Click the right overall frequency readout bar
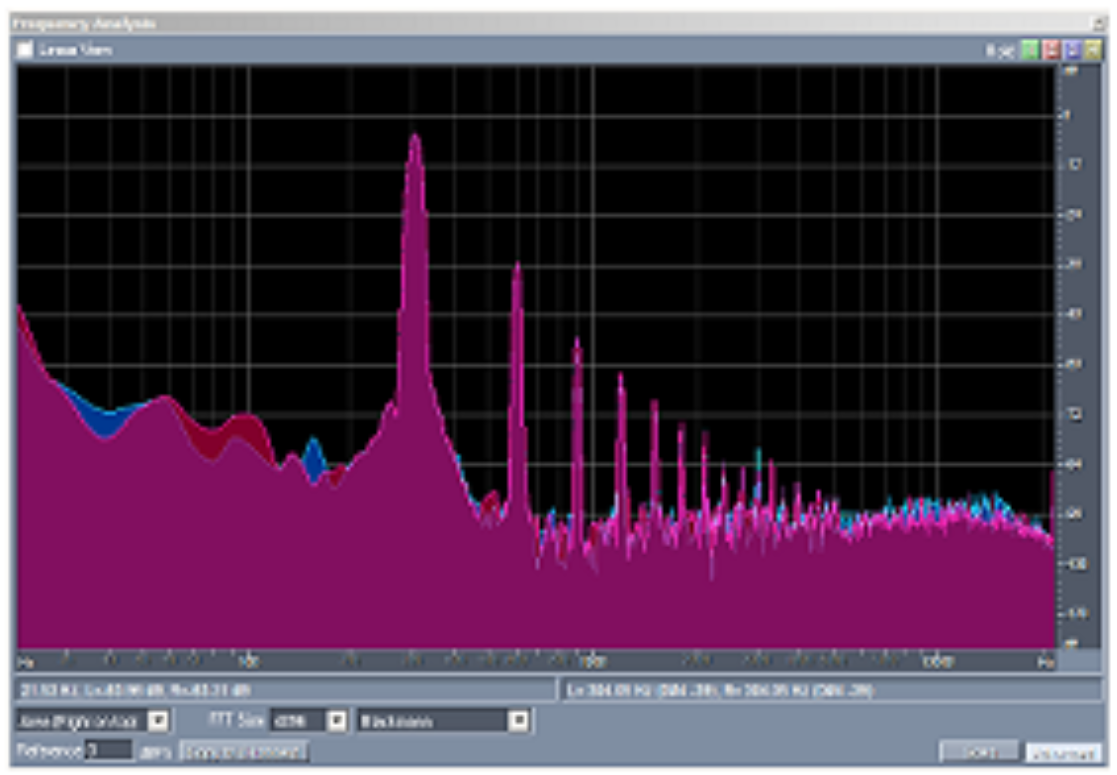The width and height of the screenshot is (1117, 775). click(830, 690)
